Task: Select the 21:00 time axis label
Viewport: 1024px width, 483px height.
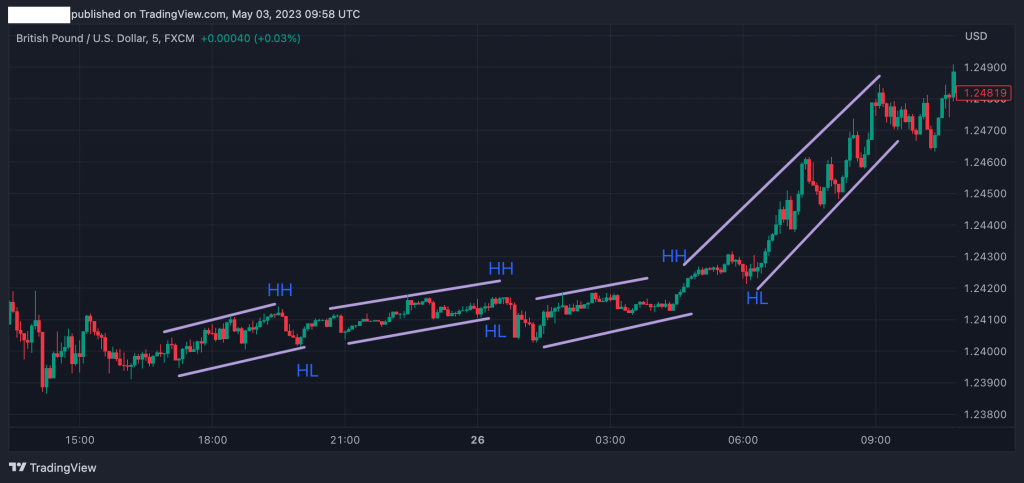Action: (x=344, y=440)
